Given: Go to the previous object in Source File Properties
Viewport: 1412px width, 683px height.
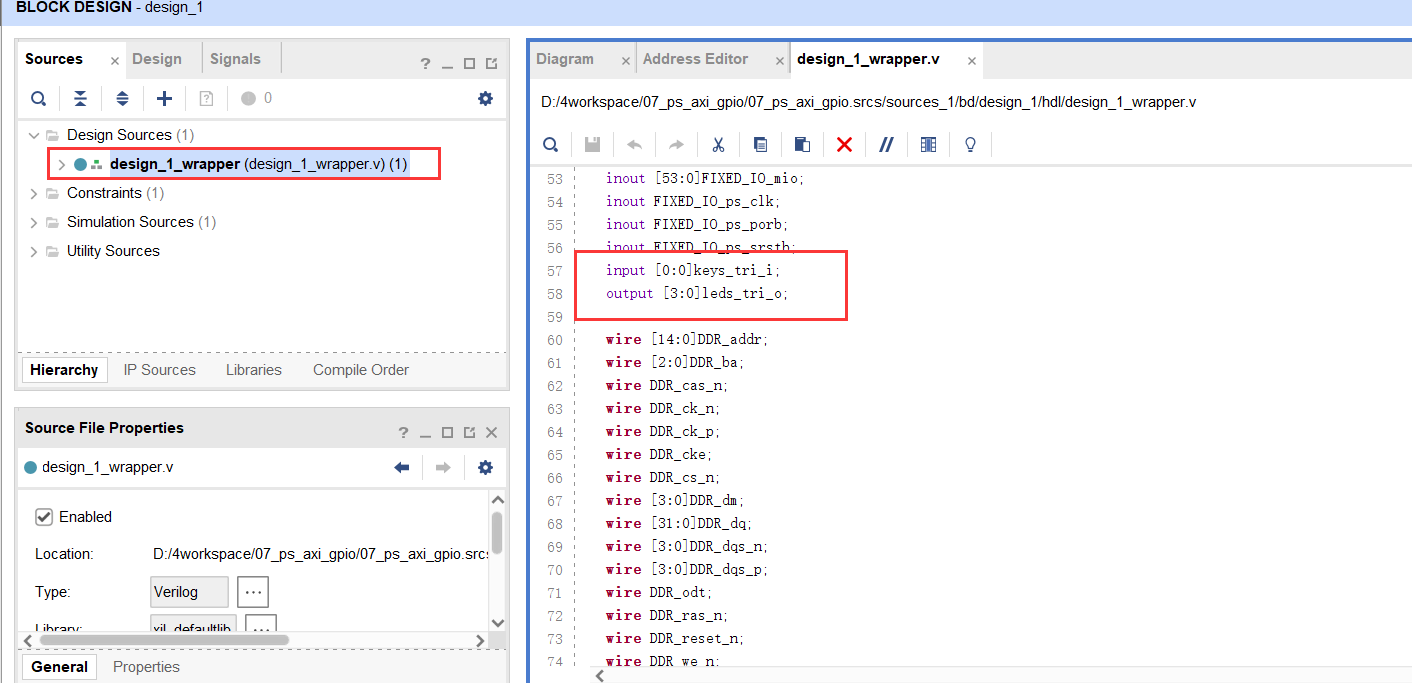Looking at the screenshot, I should (x=402, y=467).
